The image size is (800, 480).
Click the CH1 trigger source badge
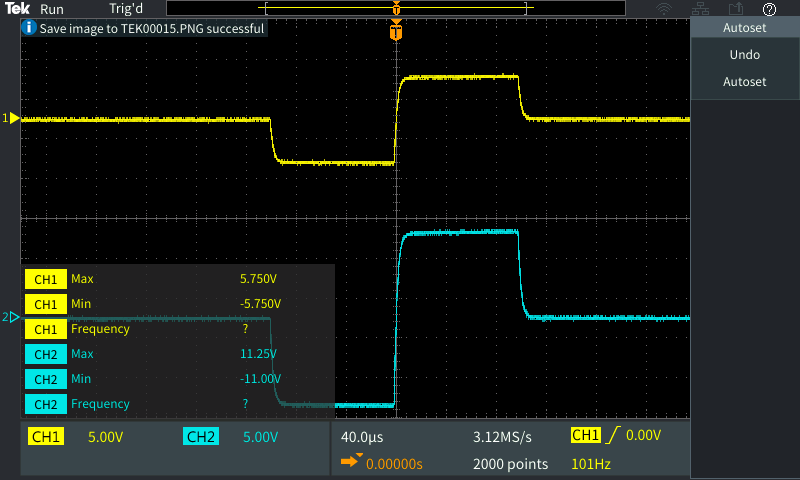tap(586, 435)
